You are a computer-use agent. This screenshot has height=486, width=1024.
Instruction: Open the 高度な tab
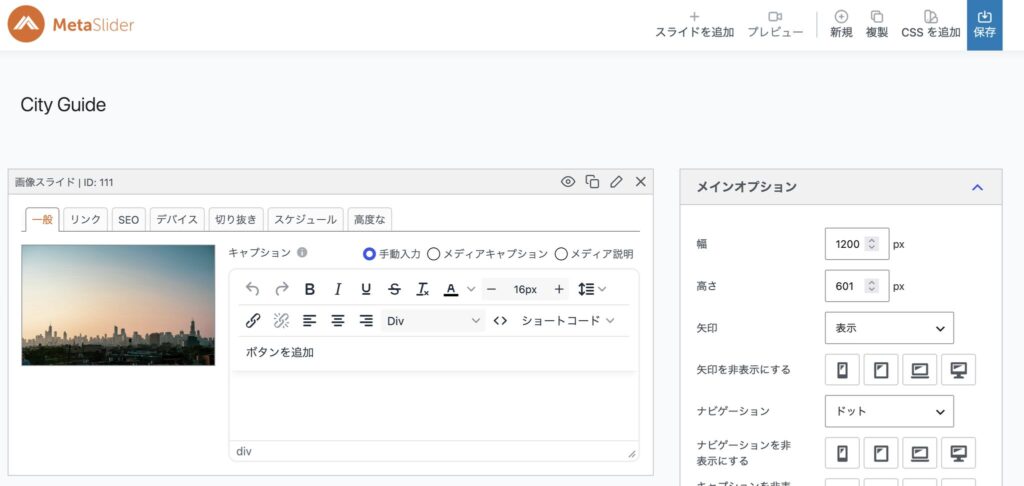370,219
